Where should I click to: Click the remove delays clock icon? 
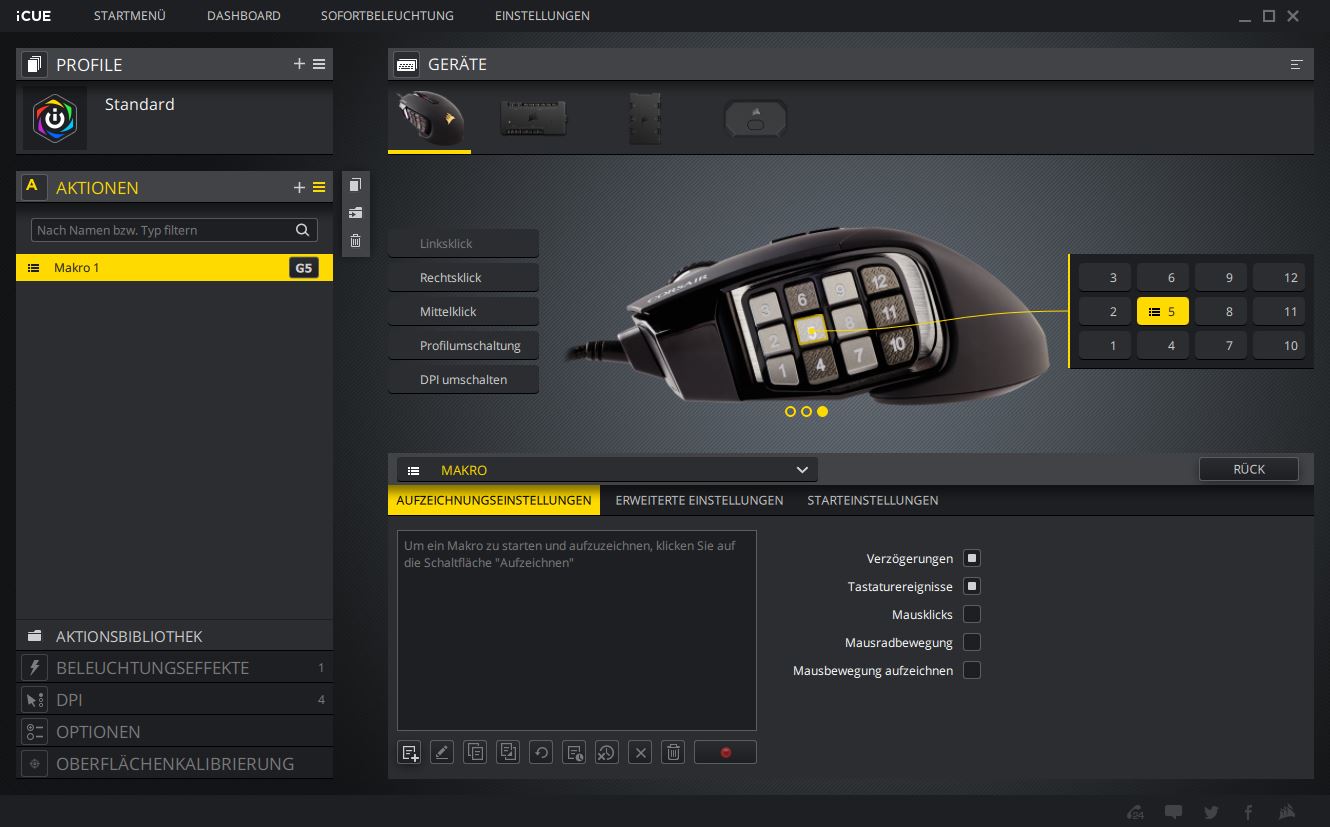(606, 753)
